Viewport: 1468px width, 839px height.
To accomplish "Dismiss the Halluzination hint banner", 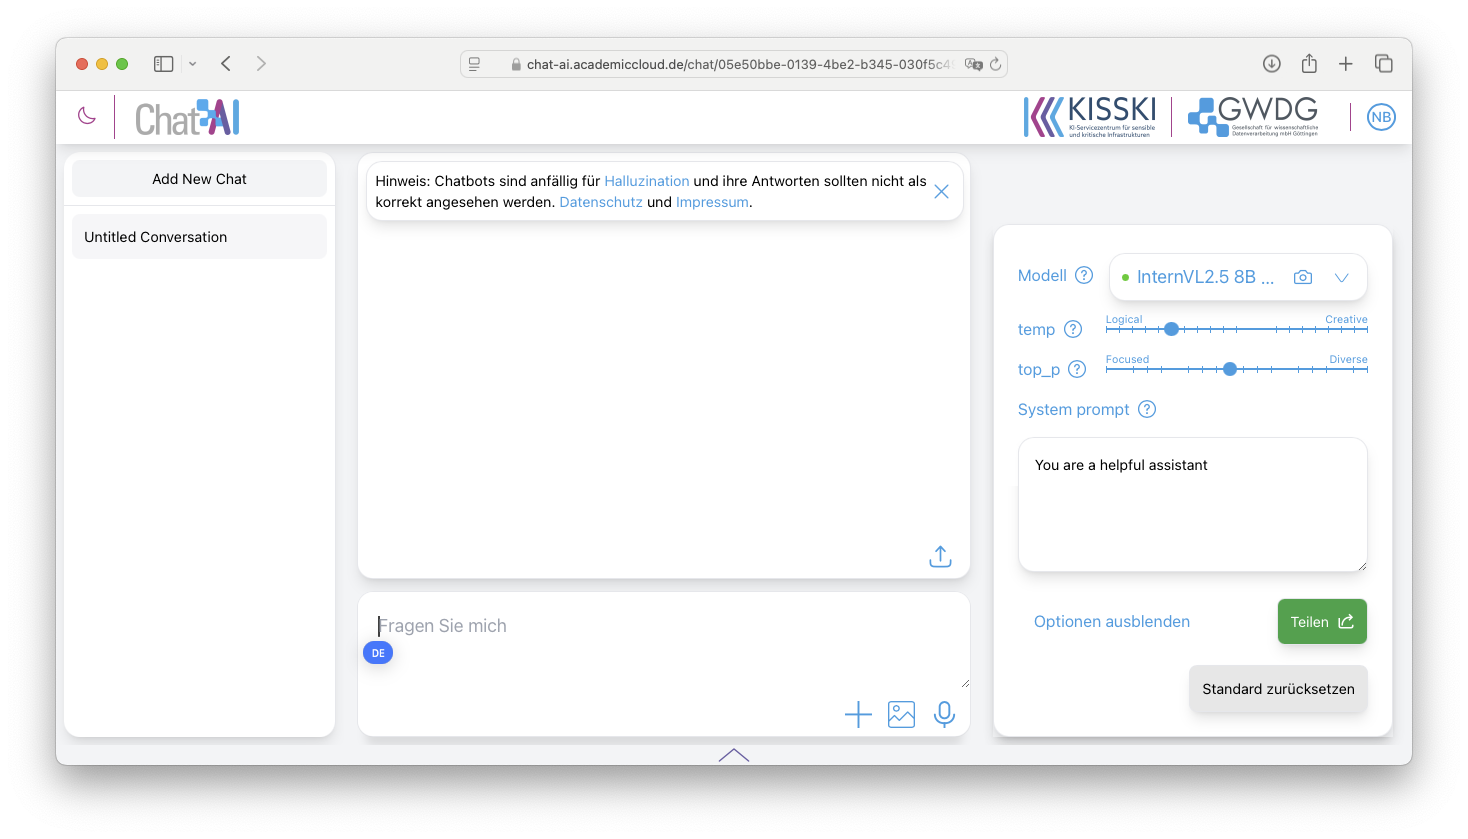I will [940, 190].
